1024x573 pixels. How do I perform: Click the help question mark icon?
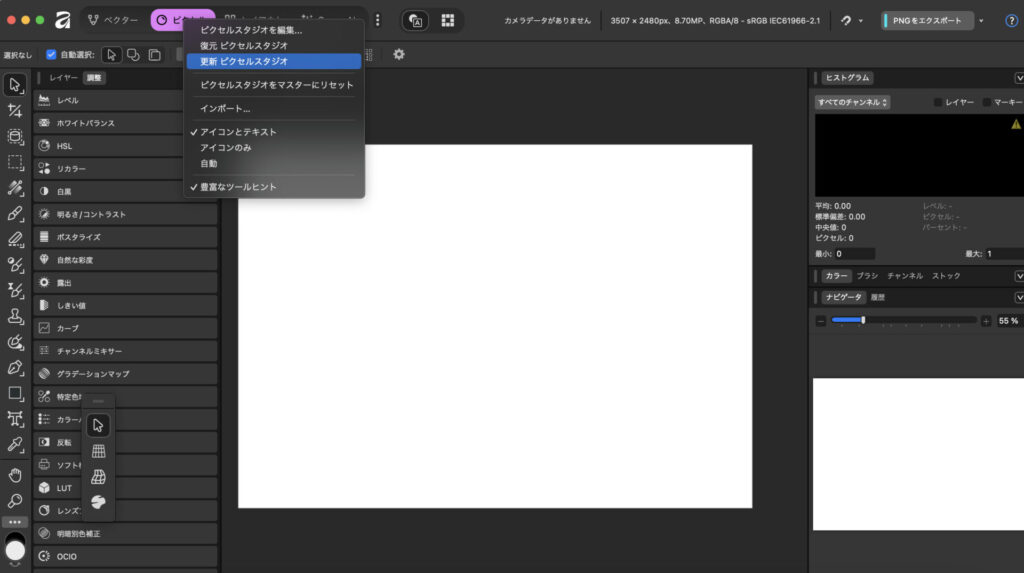tap(1011, 20)
